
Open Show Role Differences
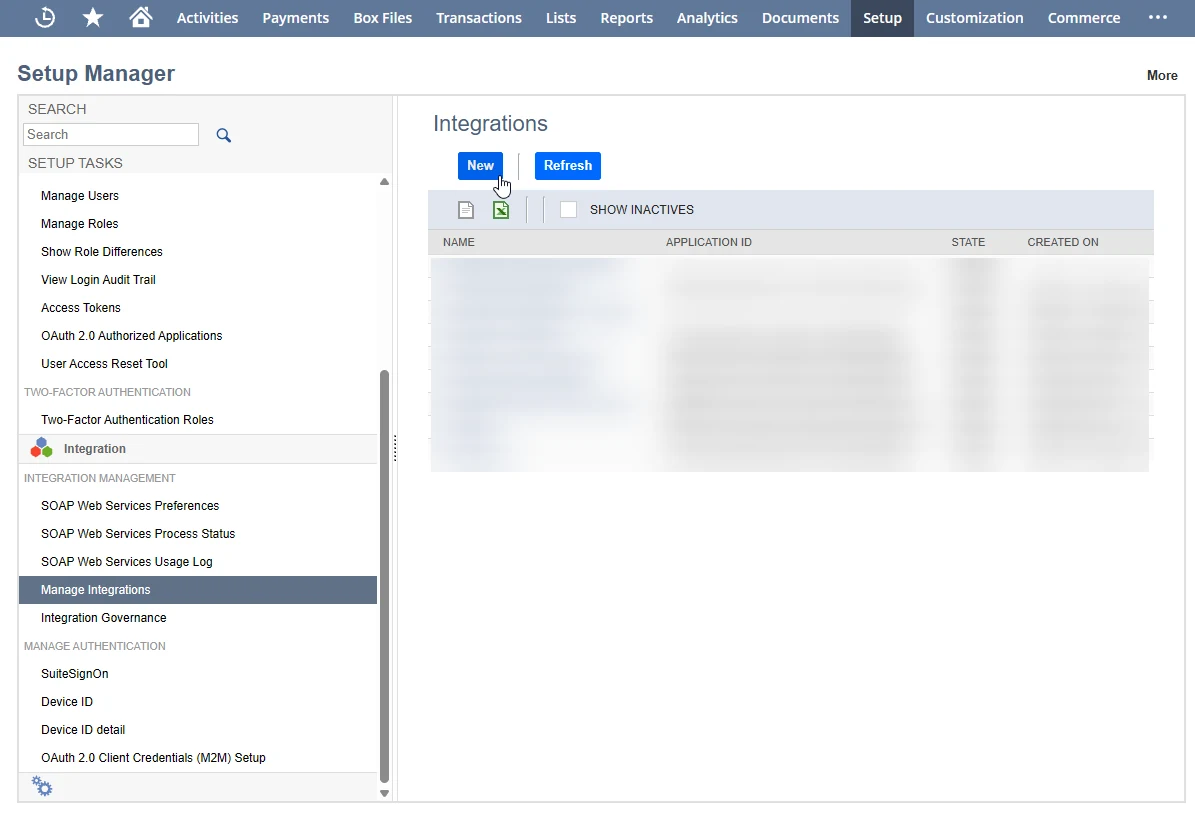[102, 251]
